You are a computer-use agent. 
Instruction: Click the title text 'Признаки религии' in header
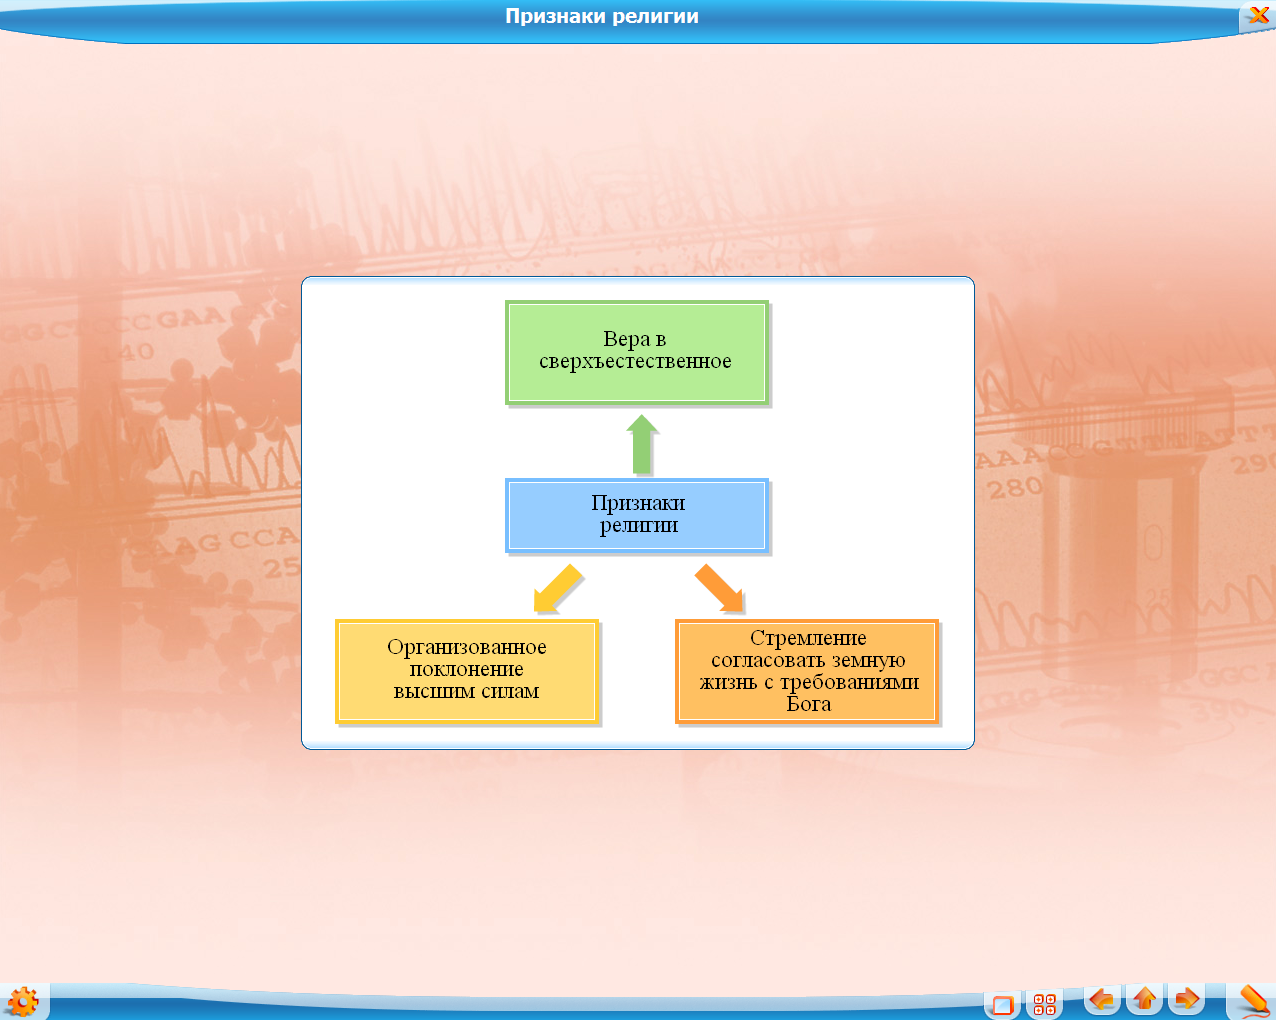click(x=602, y=16)
